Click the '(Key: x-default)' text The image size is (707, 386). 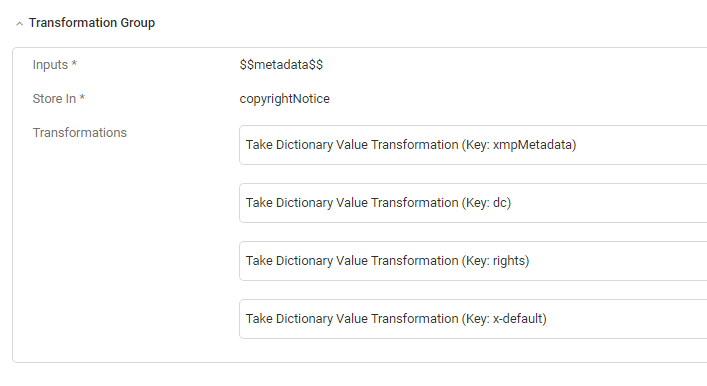pos(504,319)
